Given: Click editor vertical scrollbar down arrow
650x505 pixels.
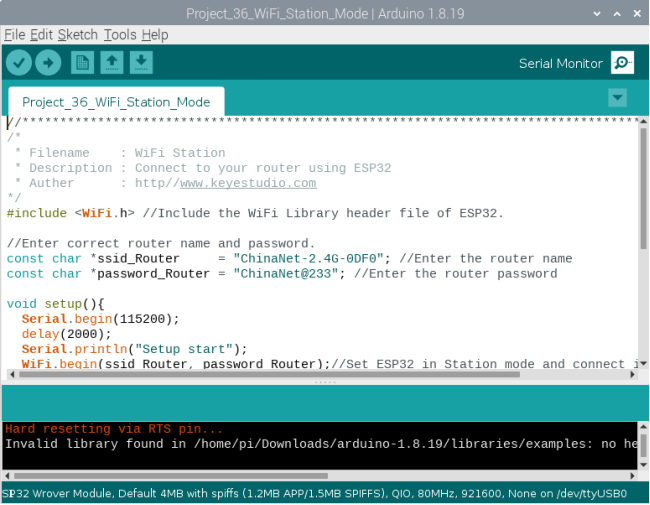Looking at the screenshot, I should coord(643,363).
